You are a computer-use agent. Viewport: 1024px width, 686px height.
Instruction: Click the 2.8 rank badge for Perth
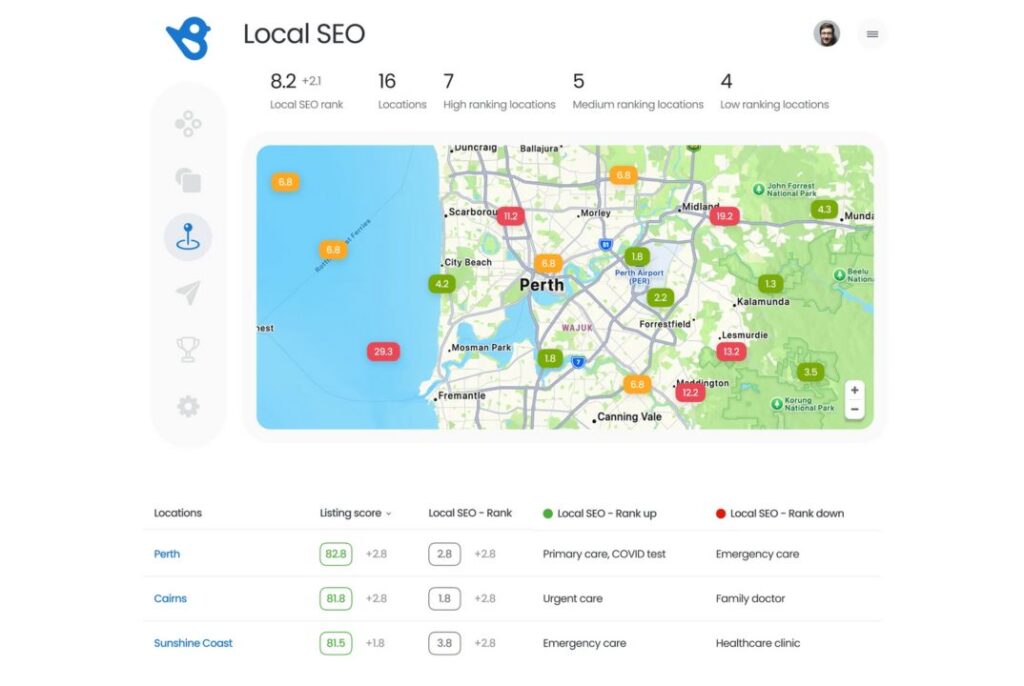[444, 554]
